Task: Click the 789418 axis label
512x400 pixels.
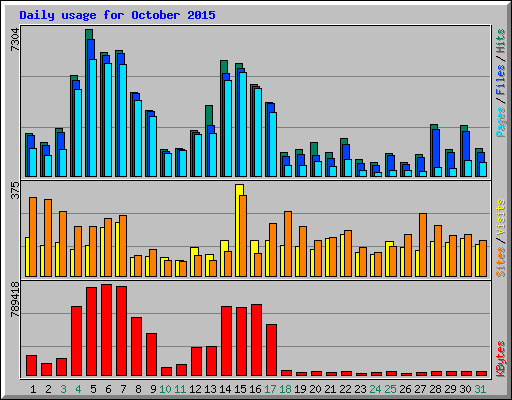Action: (x=15, y=299)
